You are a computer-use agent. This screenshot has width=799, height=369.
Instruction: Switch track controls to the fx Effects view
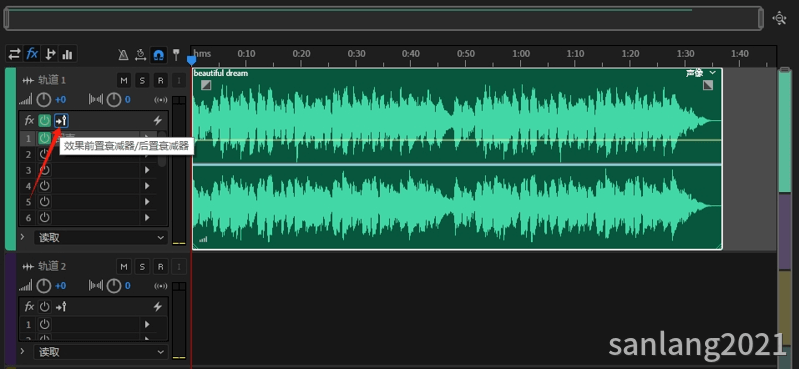(x=32, y=54)
